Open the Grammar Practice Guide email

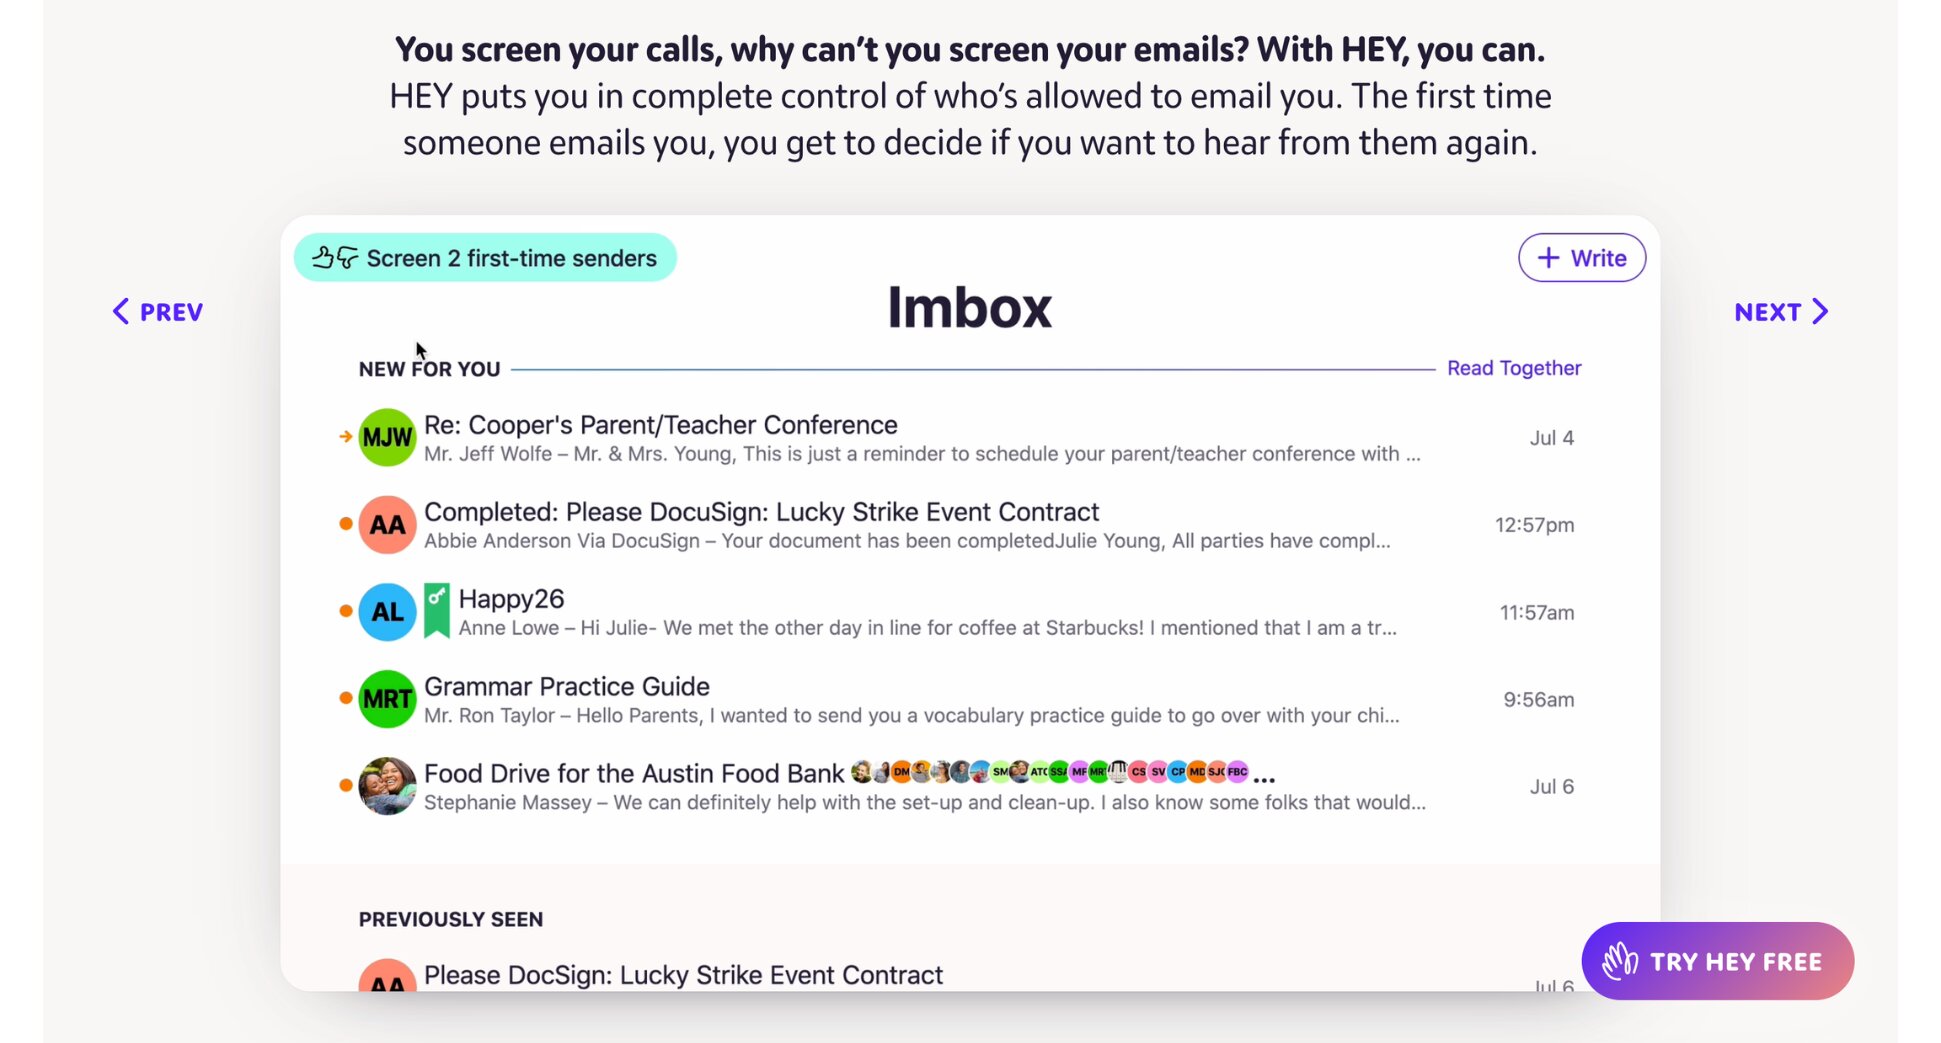pyautogui.click(x=567, y=686)
